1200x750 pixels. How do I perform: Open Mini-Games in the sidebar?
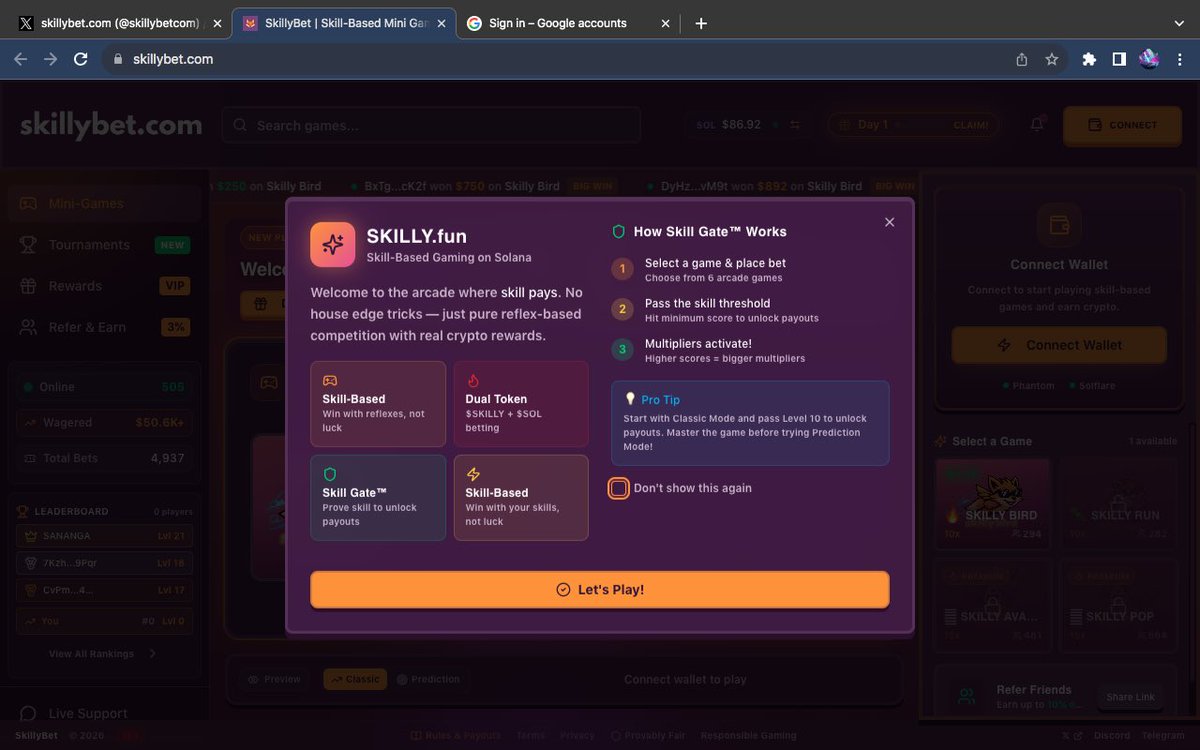pyautogui.click(x=104, y=204)
